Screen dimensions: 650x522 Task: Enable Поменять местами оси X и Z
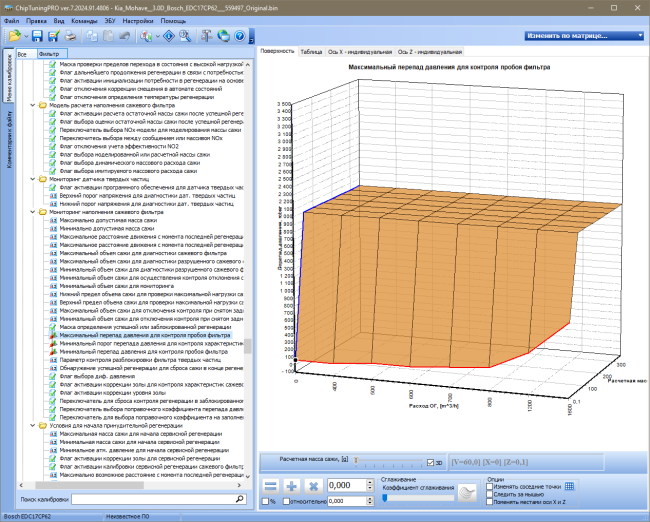tap(490, 502)
